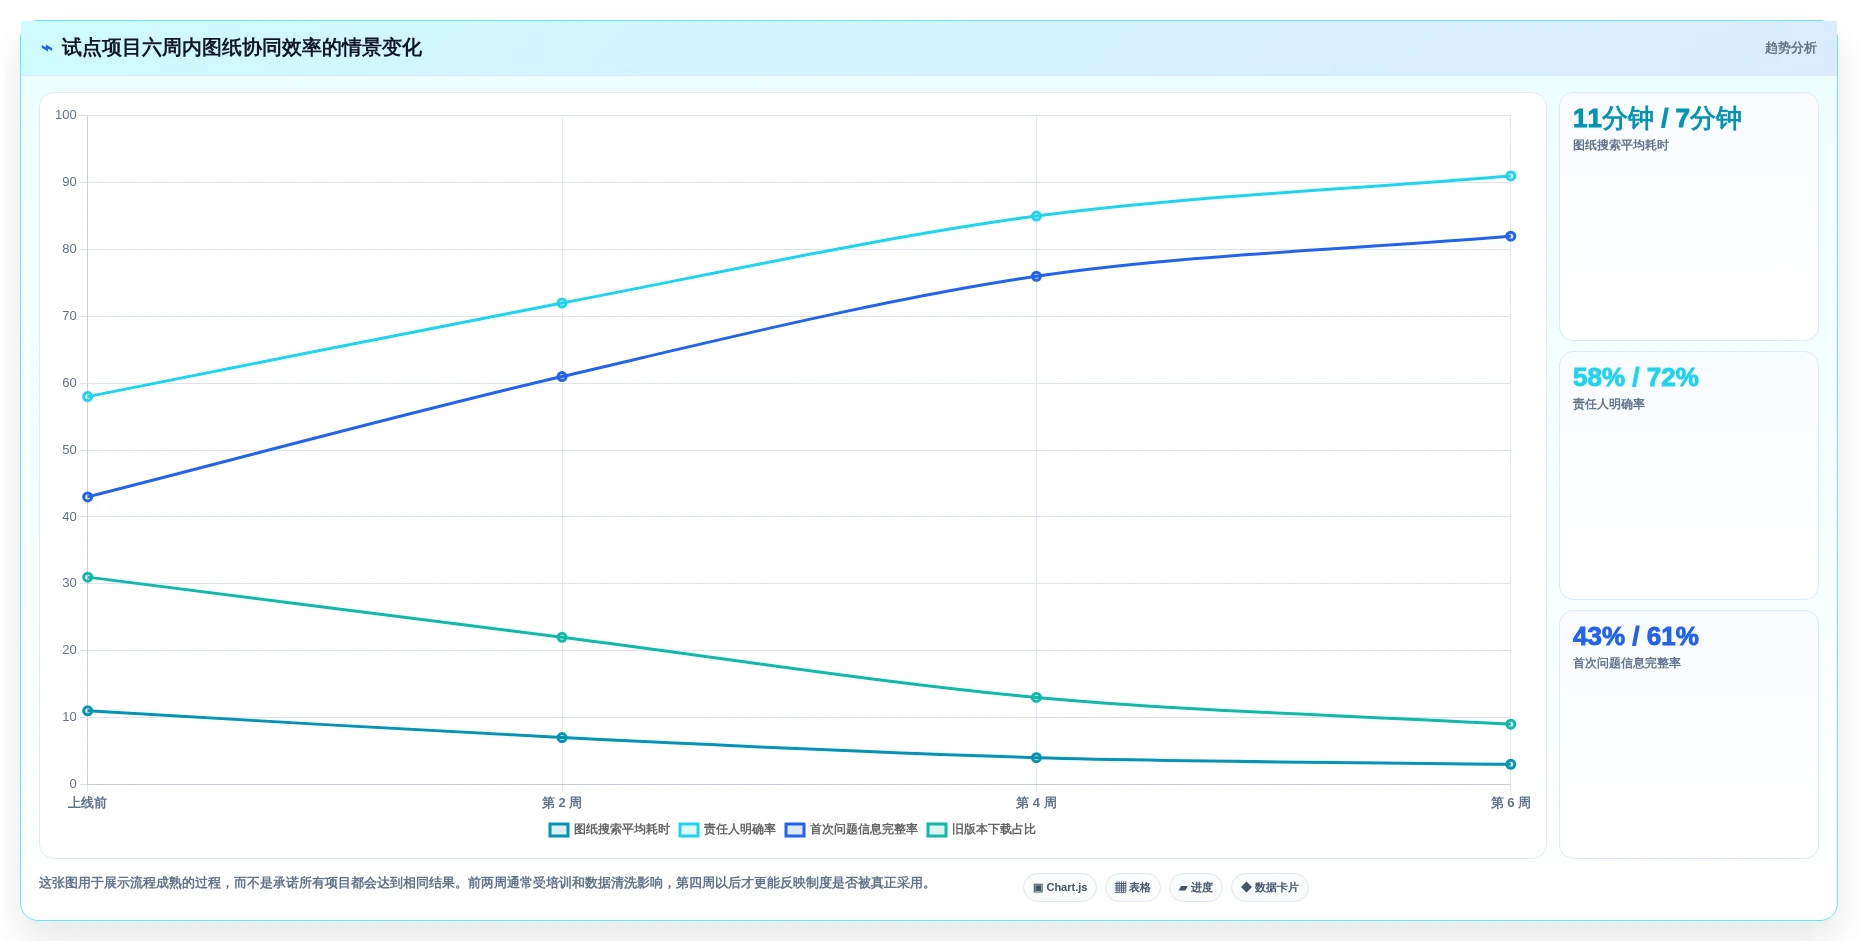Click the 58% / 72% stat value
The image size is (1858, 941).
point(1635,378)
